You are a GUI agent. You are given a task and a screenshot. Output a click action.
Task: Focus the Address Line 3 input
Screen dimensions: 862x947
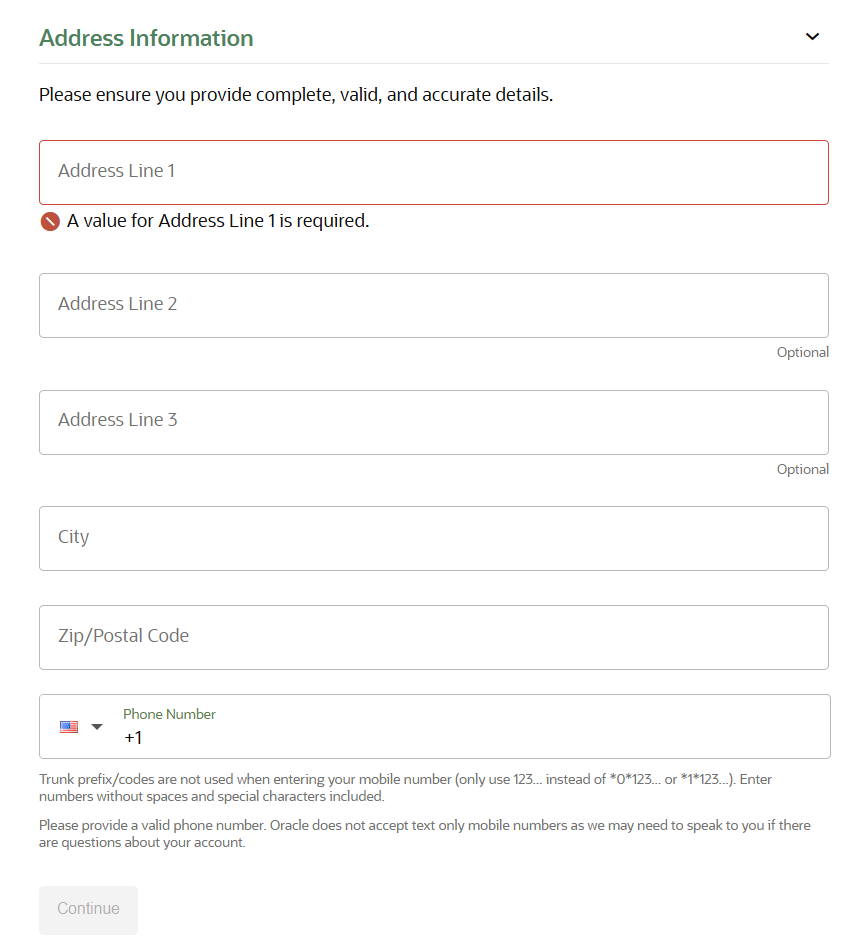point(433,422)
